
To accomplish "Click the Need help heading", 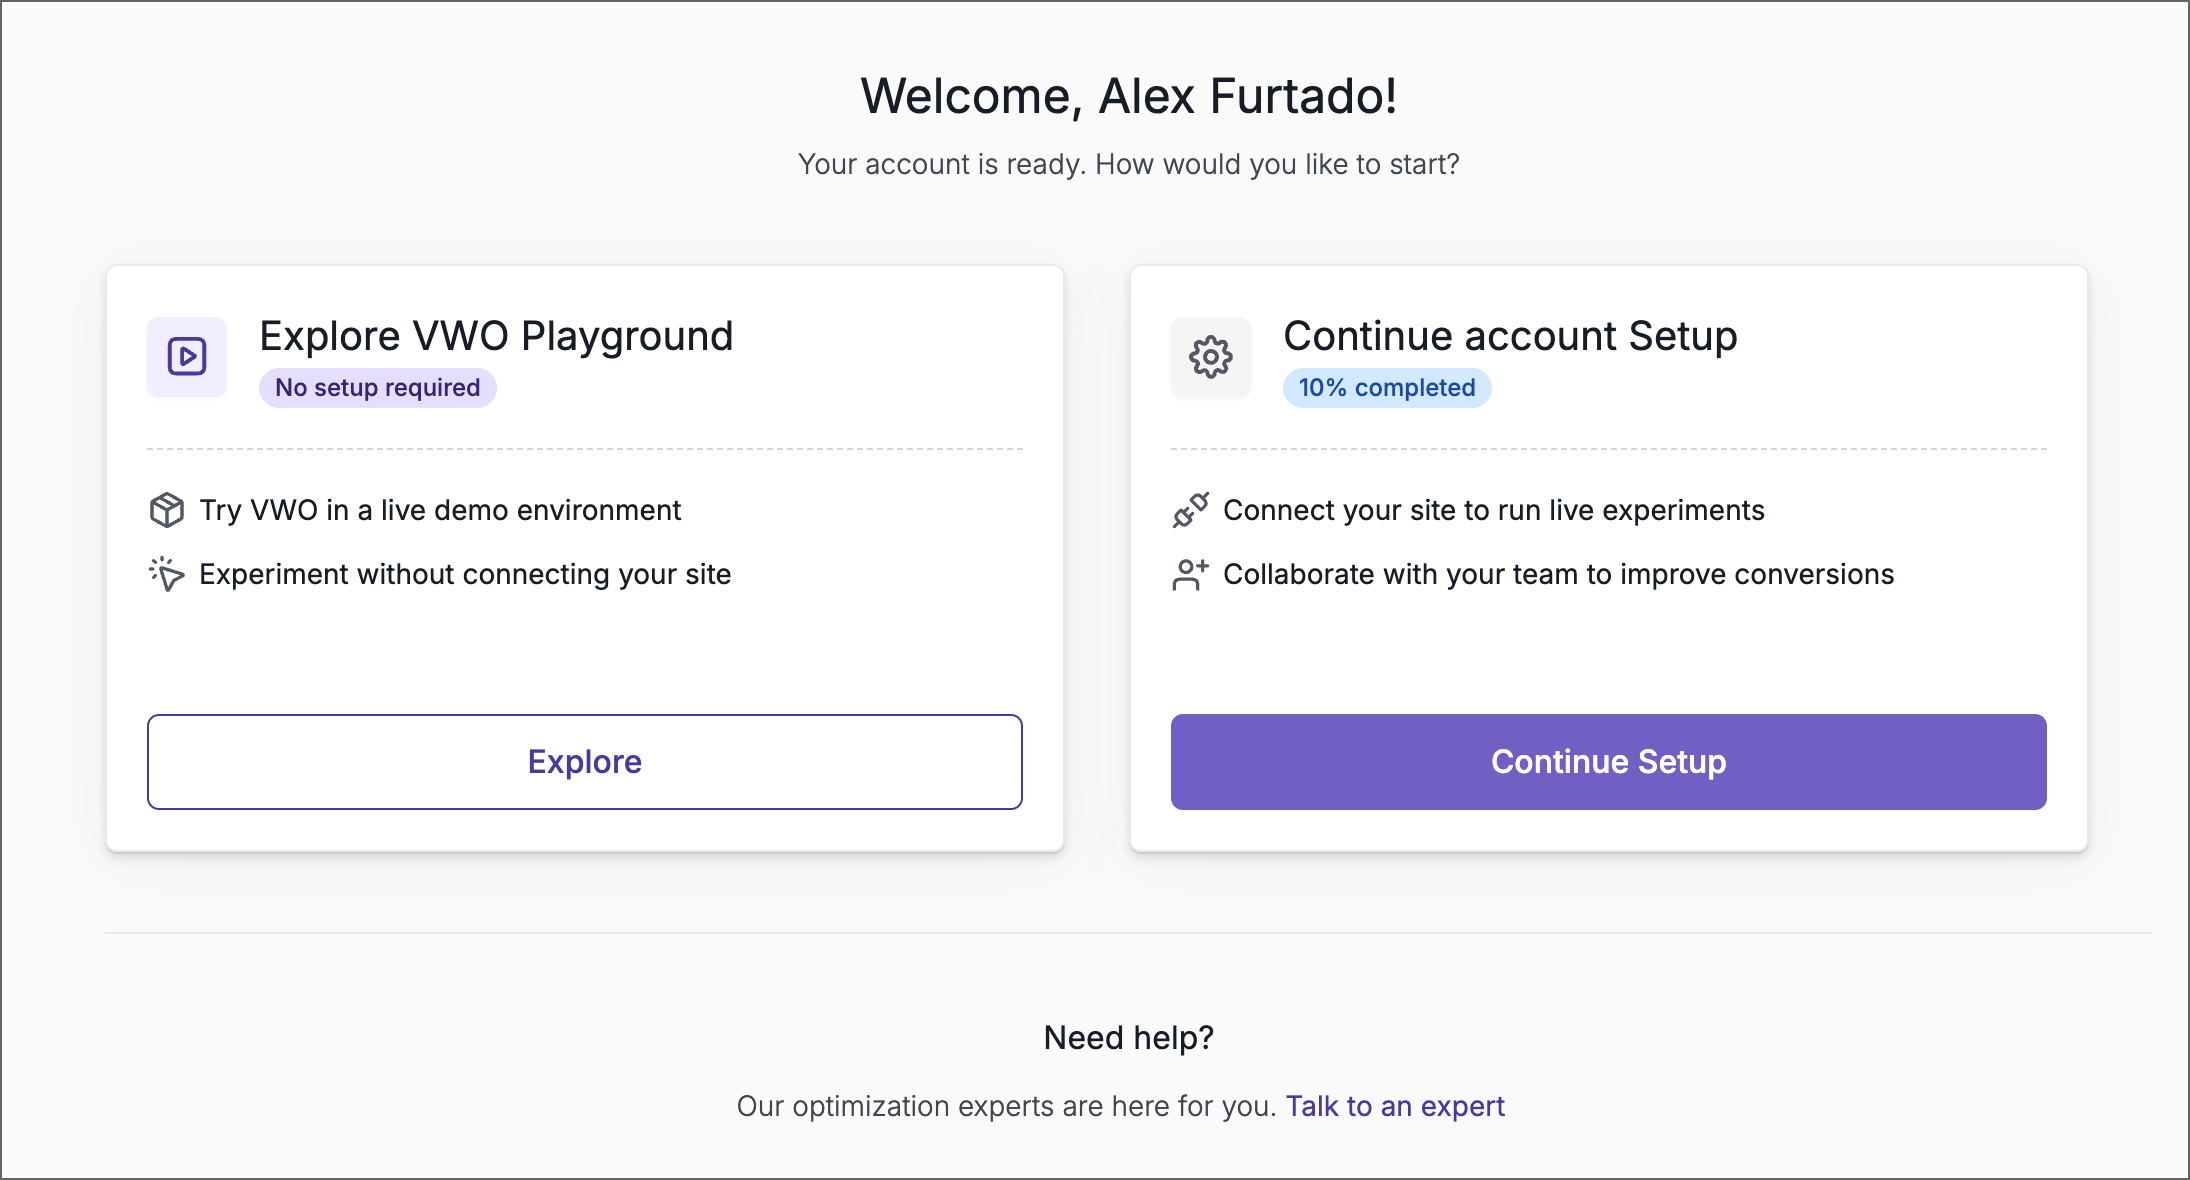I will point(1127,1037).
